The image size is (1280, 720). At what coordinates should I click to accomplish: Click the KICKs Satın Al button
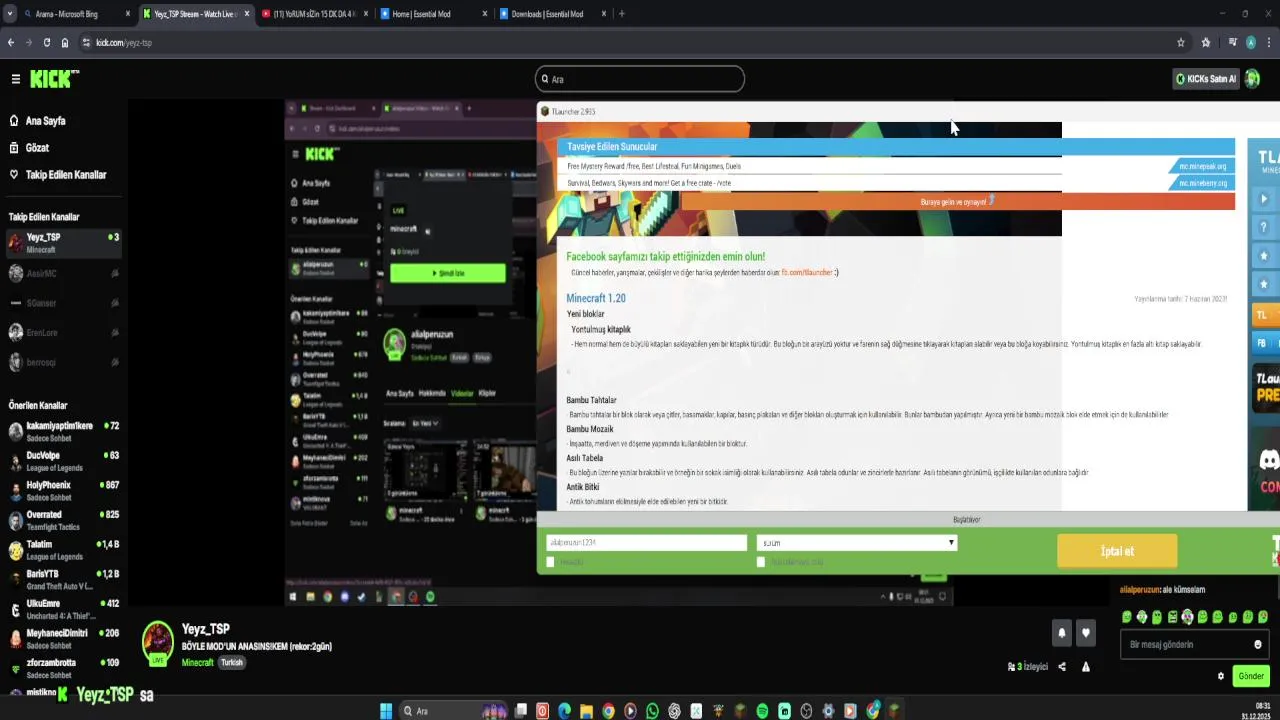1205,79
